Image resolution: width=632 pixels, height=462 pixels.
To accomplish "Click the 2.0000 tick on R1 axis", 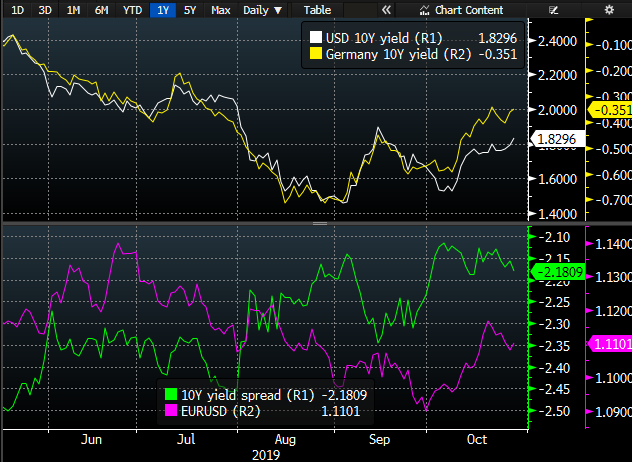I will click(557, 110).
